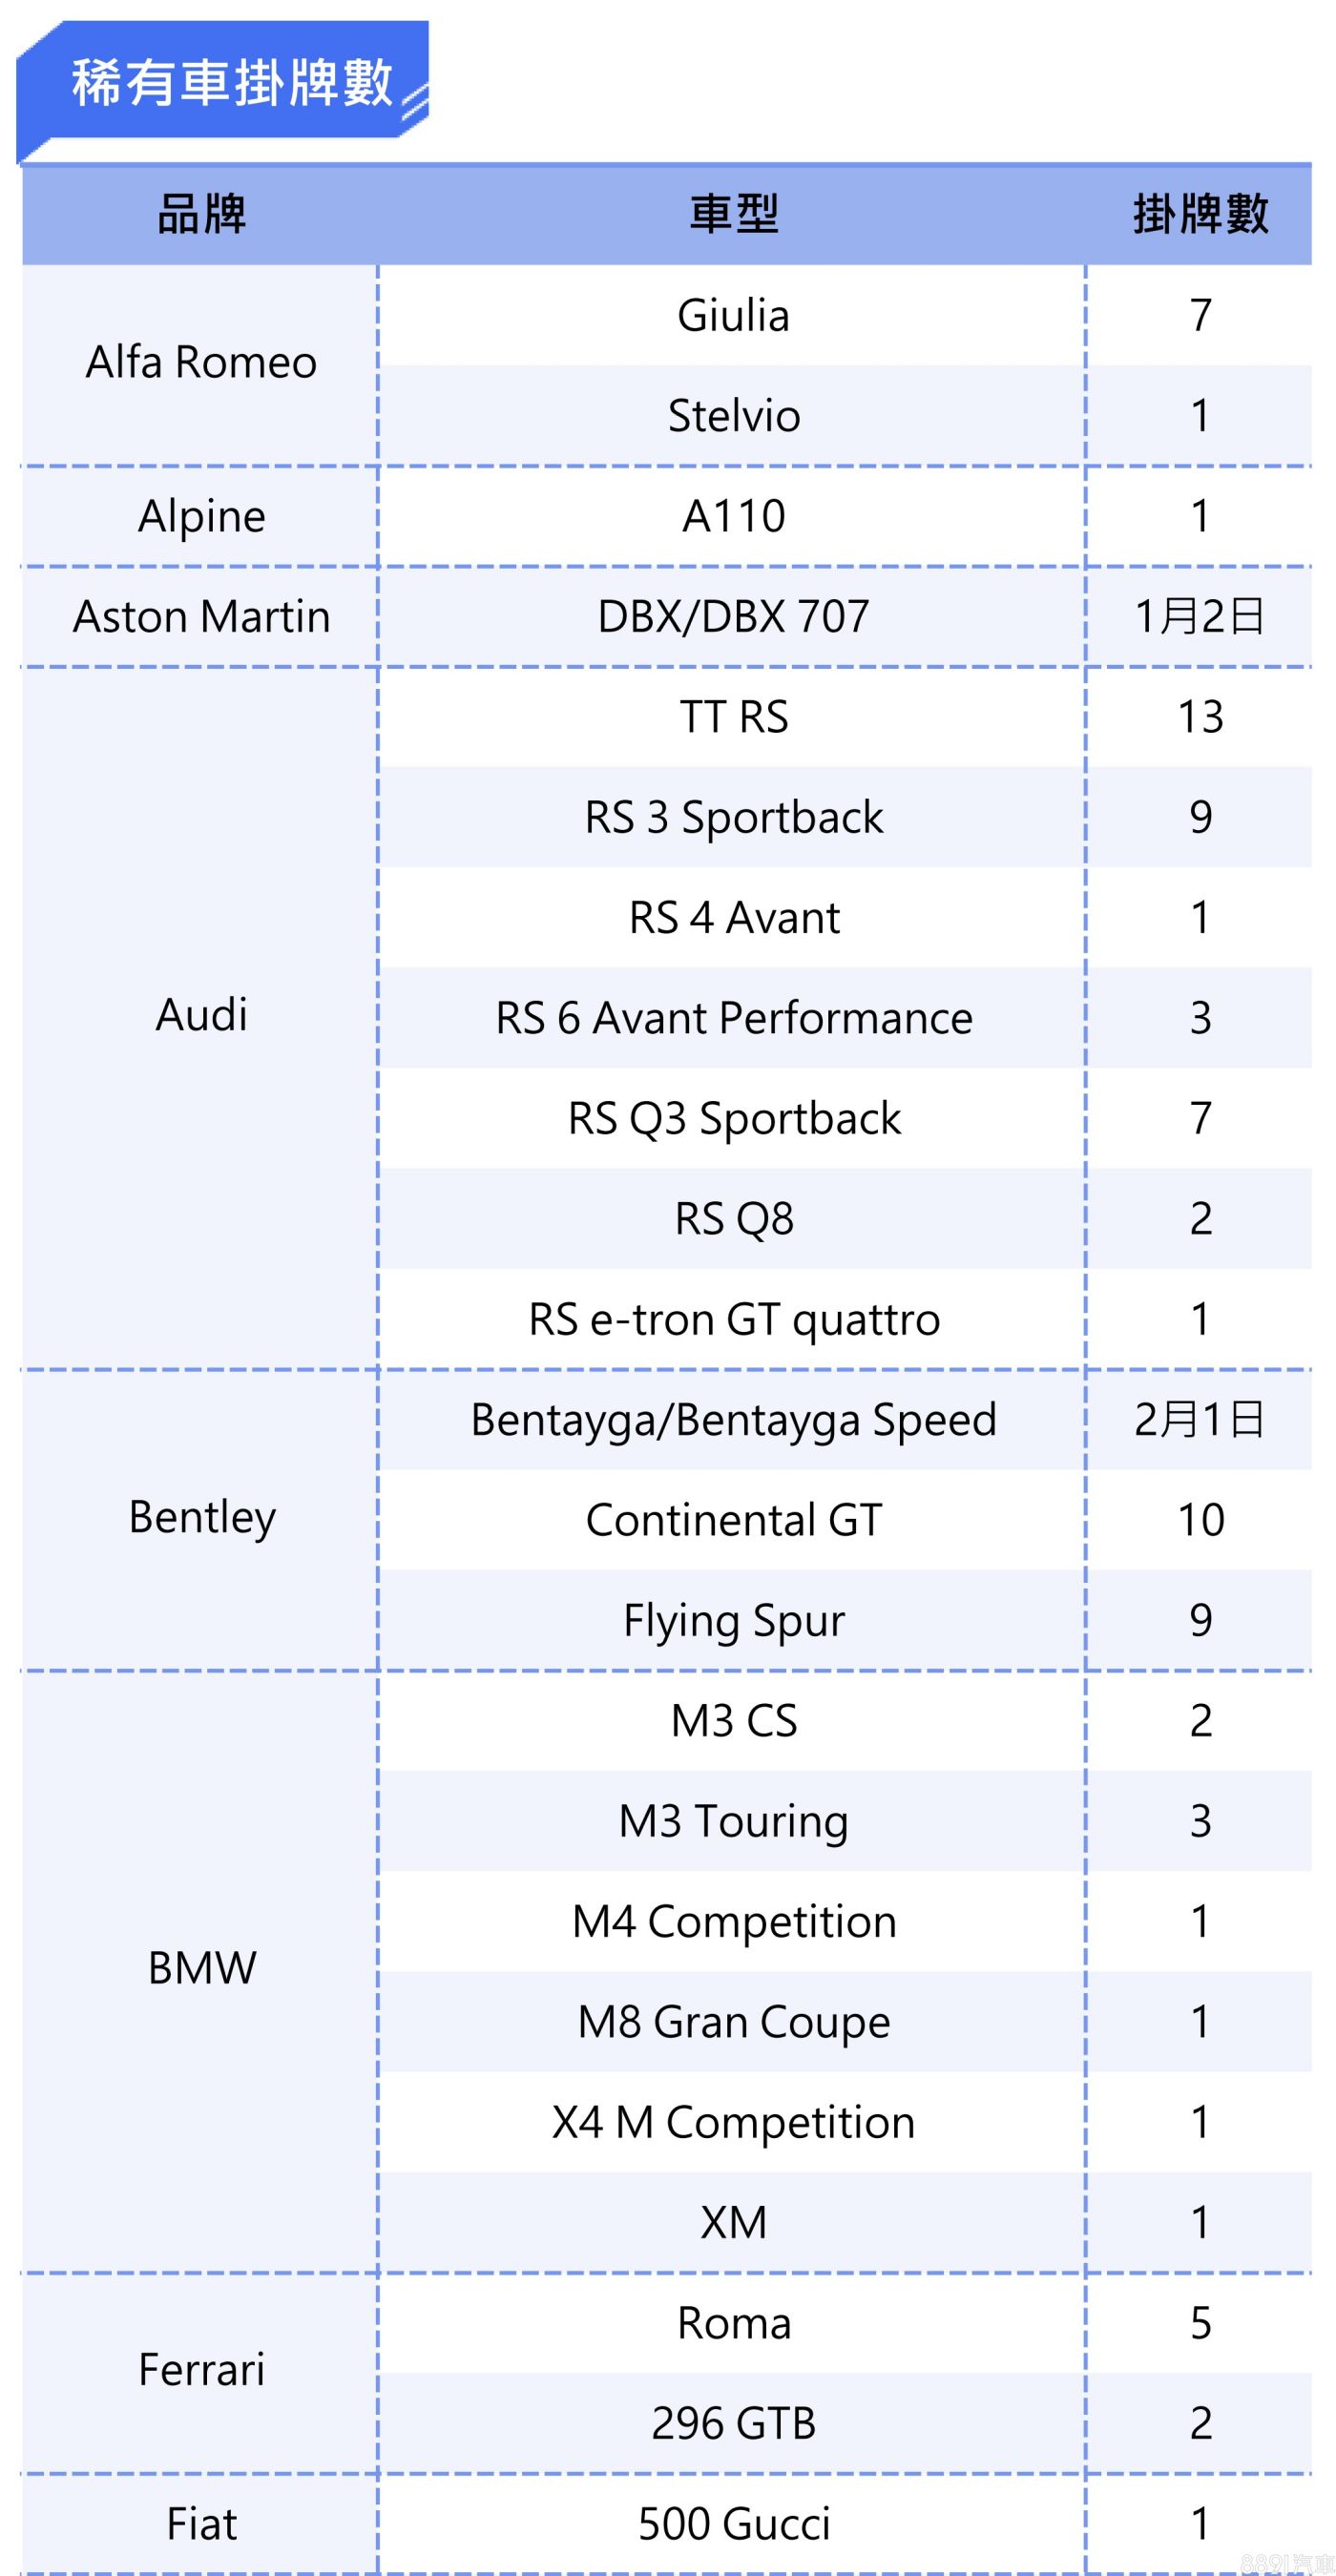Image resolution: width=1336 pixels, height=2576 pixels.
Task: Select the RS 6 Avant Performance row
Action: click(x=733, y=1018)
